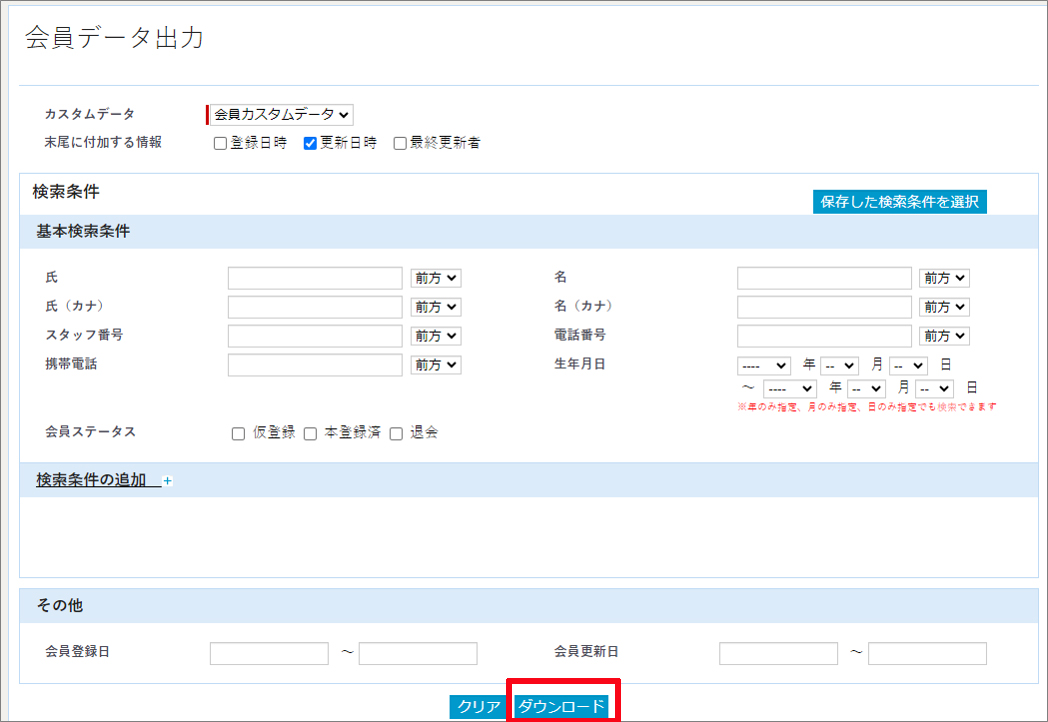Screen dimensions: 1048x722
Task: Focus the 氏（カナ） input field
Action: click(315, 307)
